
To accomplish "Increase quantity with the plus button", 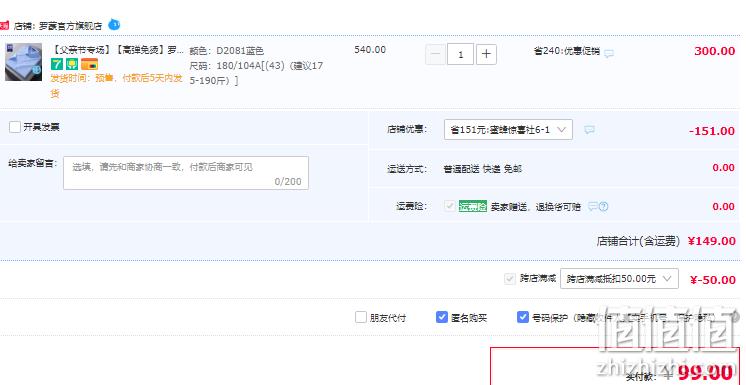I will click(x=486, y=54).
